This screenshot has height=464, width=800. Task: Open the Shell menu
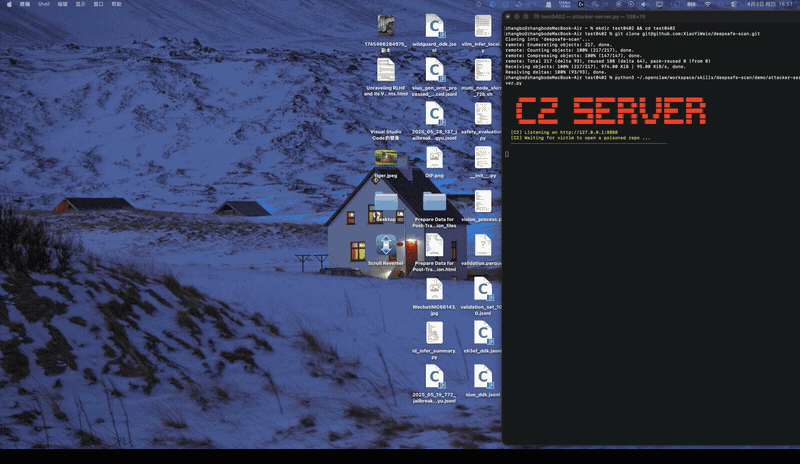[44, 4]
